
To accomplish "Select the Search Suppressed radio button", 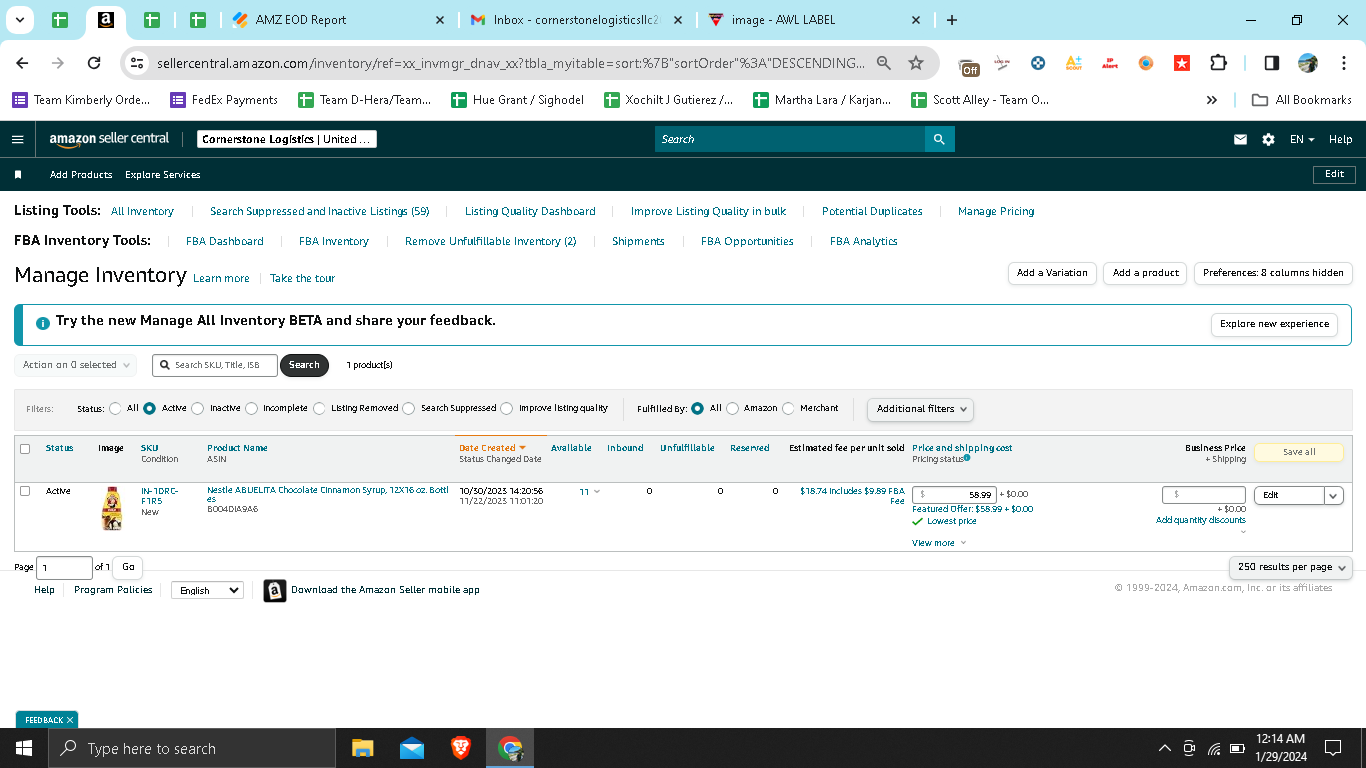I will pos(408,408).
